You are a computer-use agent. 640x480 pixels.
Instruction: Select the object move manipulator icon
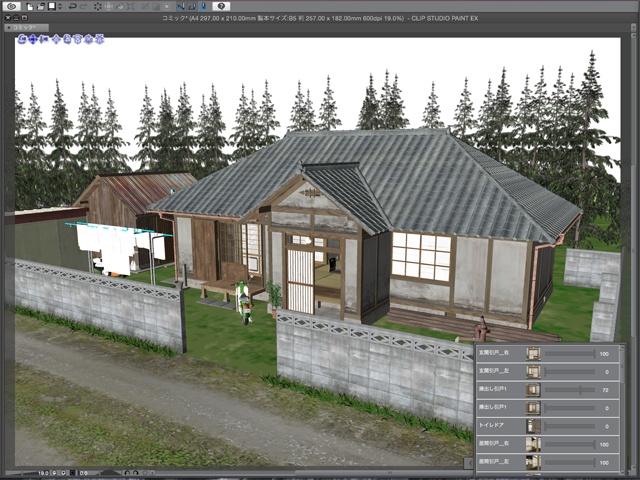56,39
